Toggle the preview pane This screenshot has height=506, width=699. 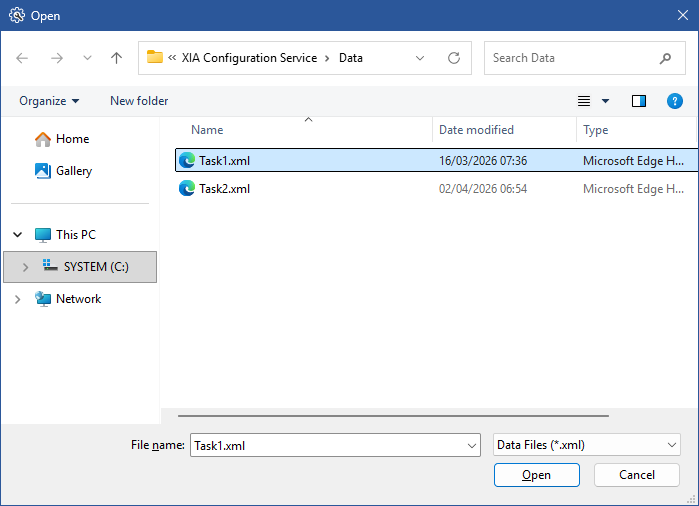click(x=639, y=101)
